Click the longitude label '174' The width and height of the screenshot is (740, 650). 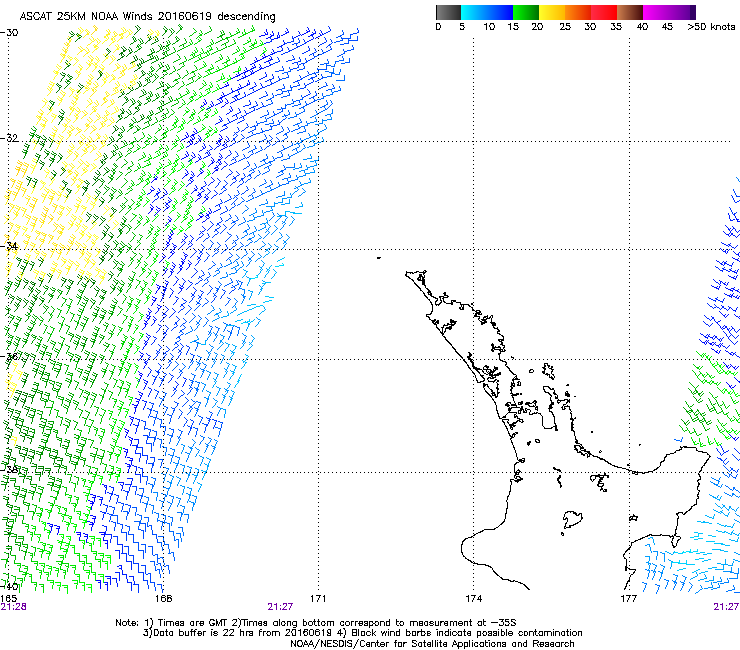(x=473, y=599)
